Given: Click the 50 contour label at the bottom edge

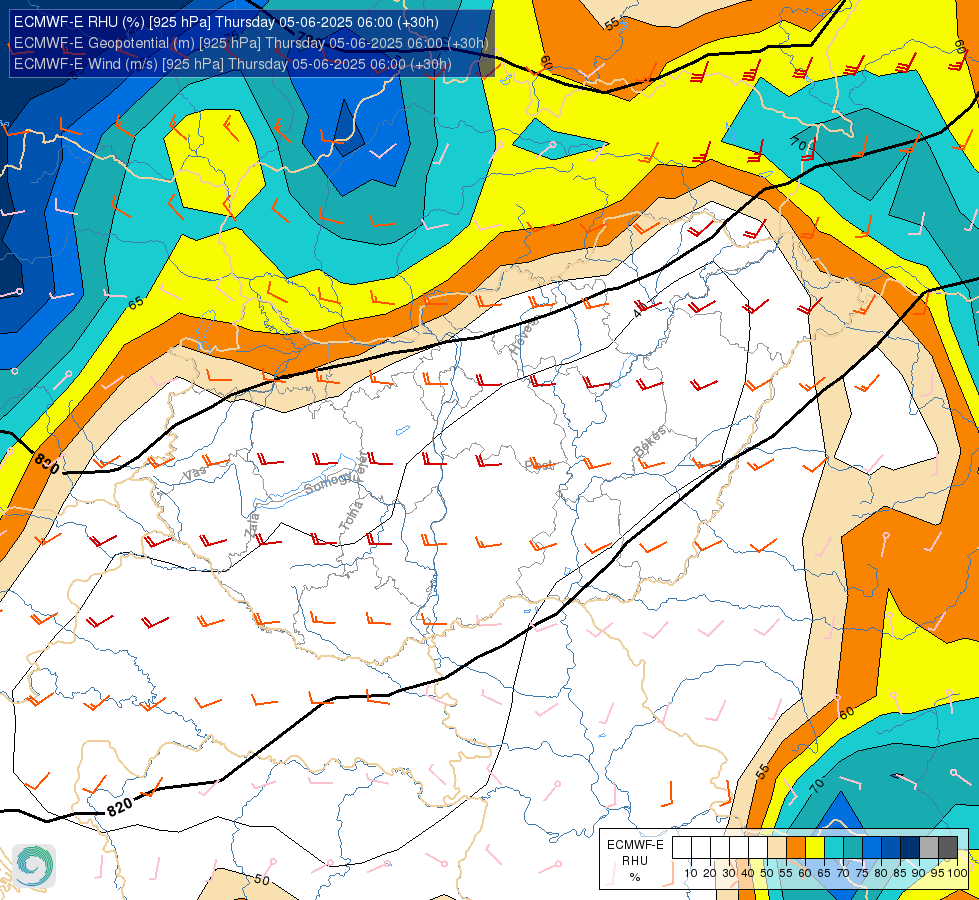Looking at the screenshot, I should tap(262, 879).
